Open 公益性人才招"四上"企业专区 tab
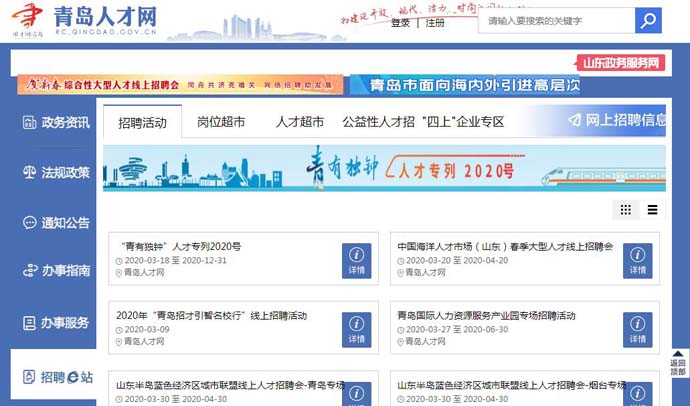Viewport: 690px width, 406px height. point(422,122)
